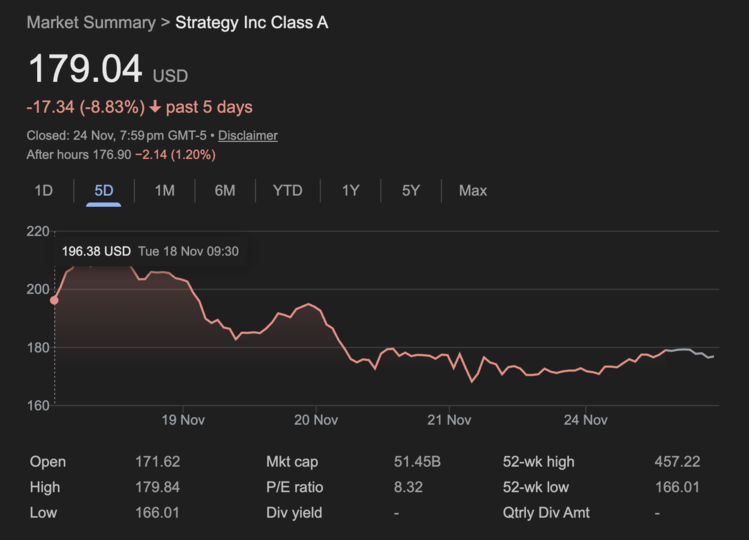Click the 19 Nov date on chart axis
The image size is (749, 540).
point(183,420)
